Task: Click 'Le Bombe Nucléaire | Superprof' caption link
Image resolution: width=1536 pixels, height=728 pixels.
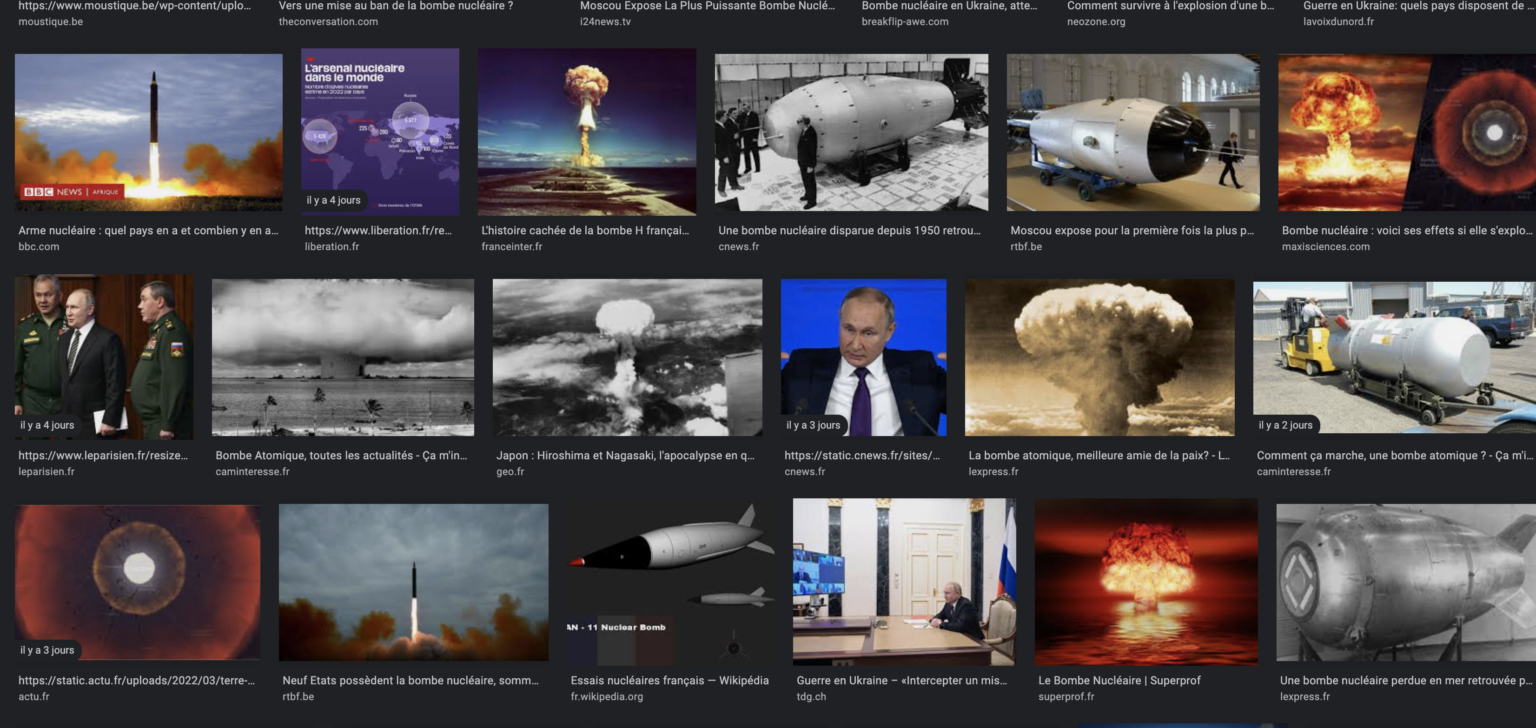Action: coord(1119,681)
